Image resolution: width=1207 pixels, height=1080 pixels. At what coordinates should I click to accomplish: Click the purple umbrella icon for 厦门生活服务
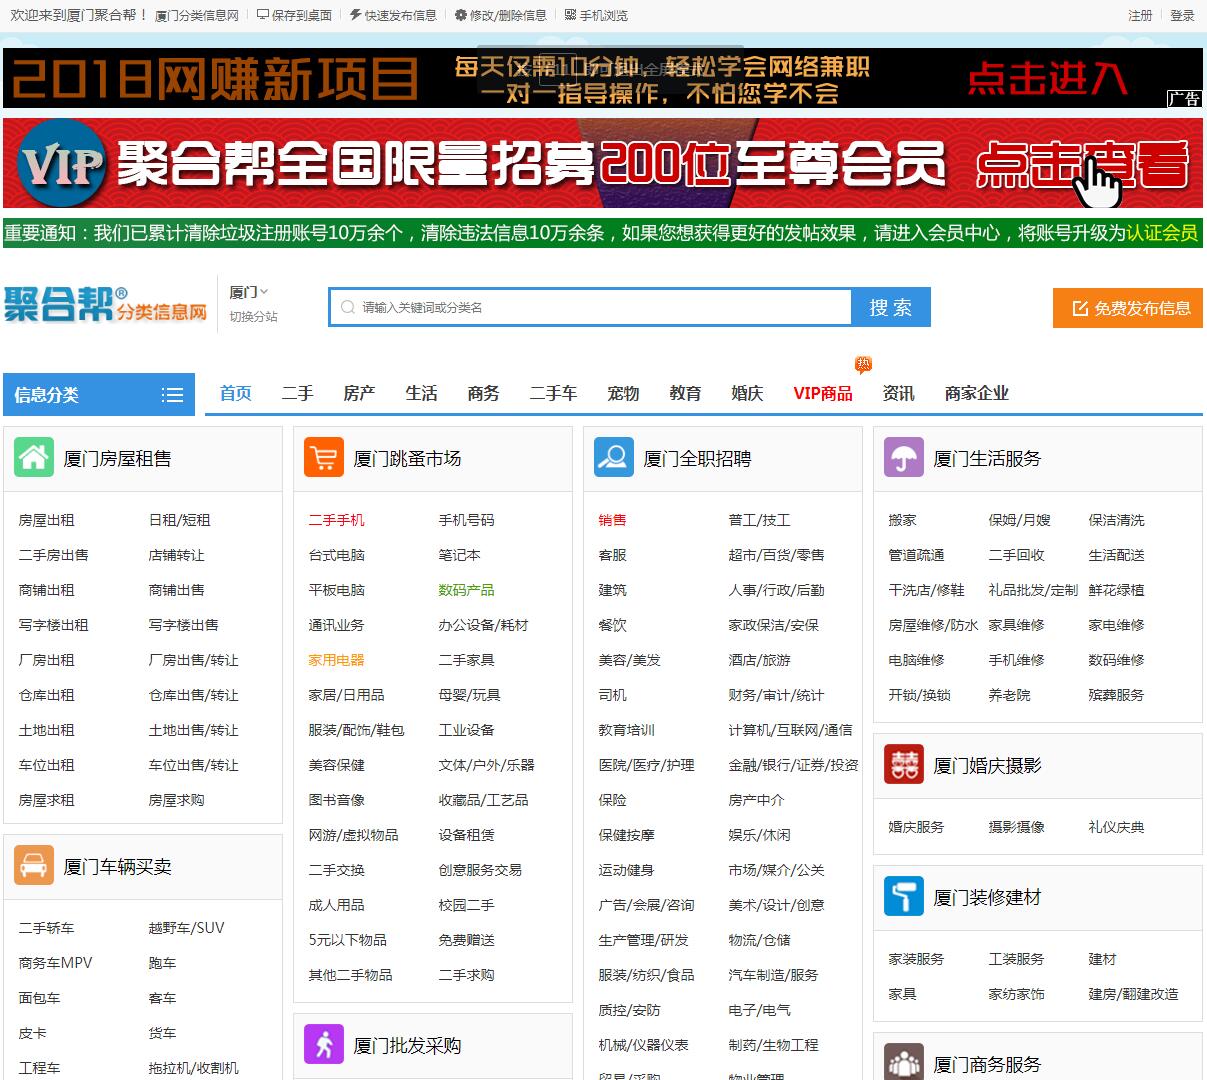point(903,458)
